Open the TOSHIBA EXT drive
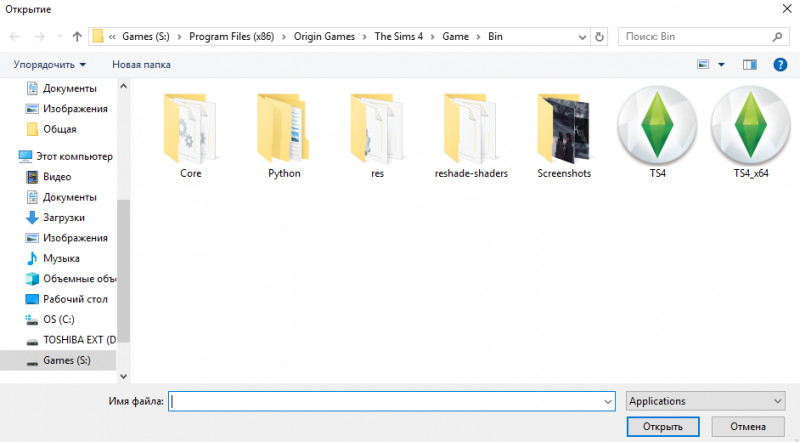Screen dimensions: 800x442 [x=70, y=340]
